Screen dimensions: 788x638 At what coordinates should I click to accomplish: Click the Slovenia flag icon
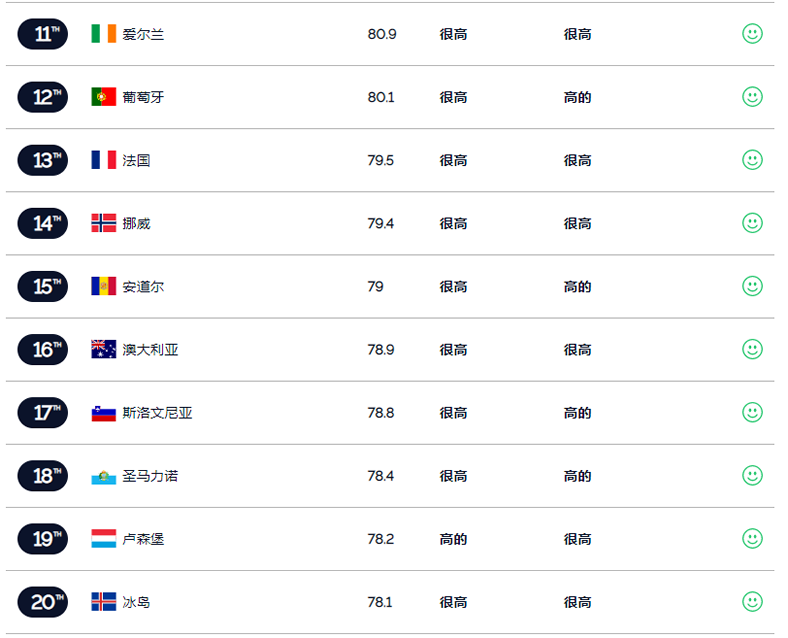104,413
